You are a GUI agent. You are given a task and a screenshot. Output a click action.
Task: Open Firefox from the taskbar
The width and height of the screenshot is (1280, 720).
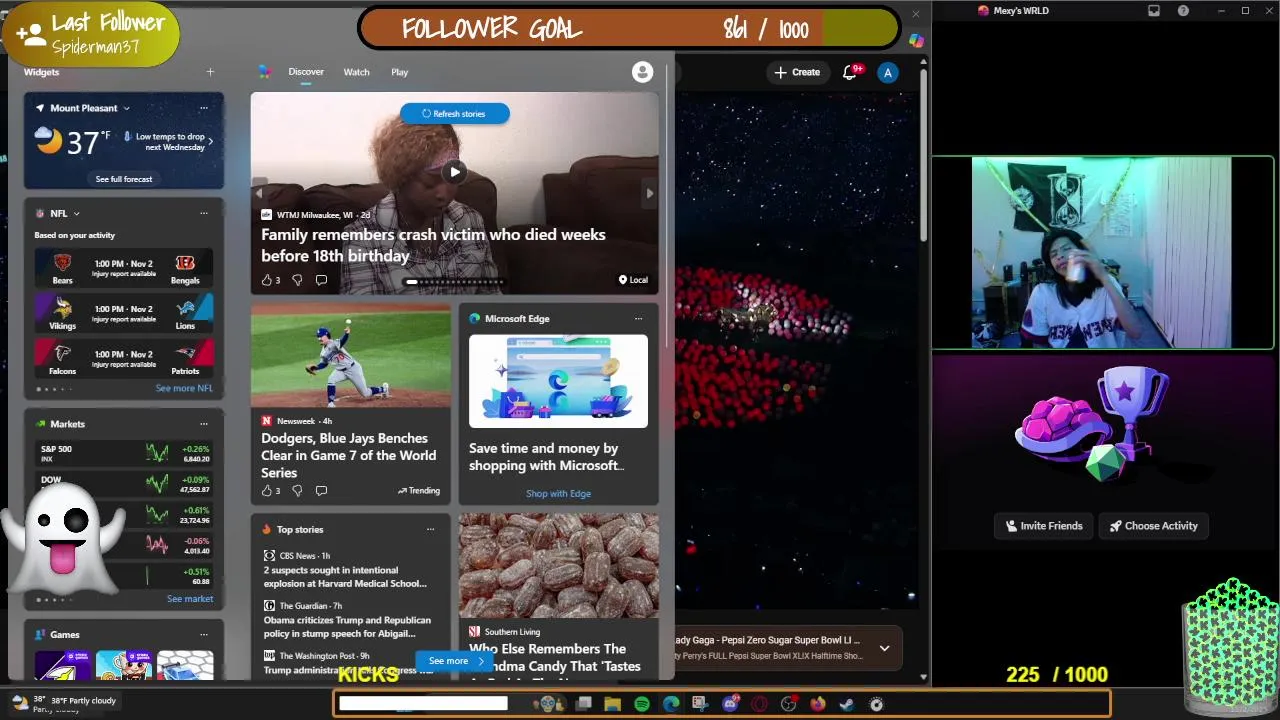pyautogui.click(x=818, y=704)
